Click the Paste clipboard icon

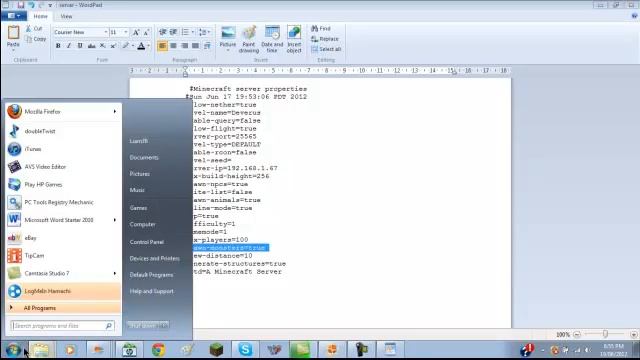tap(13, 33)
